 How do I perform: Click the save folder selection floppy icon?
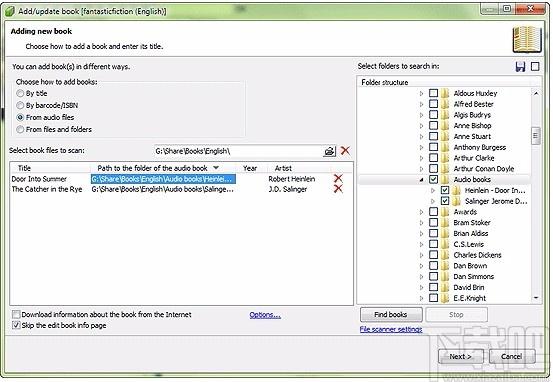click(x=520, y=66)
